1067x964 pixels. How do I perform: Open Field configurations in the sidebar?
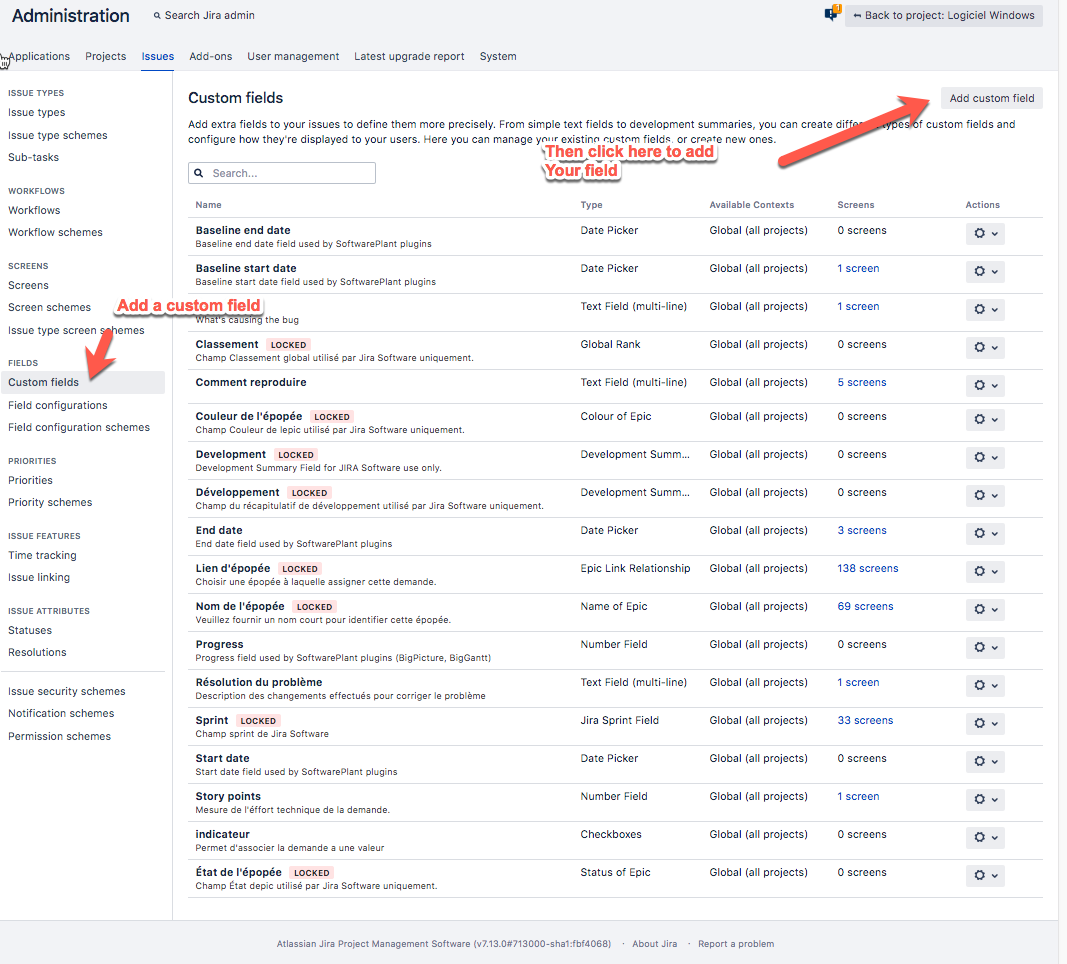point(58,405)
